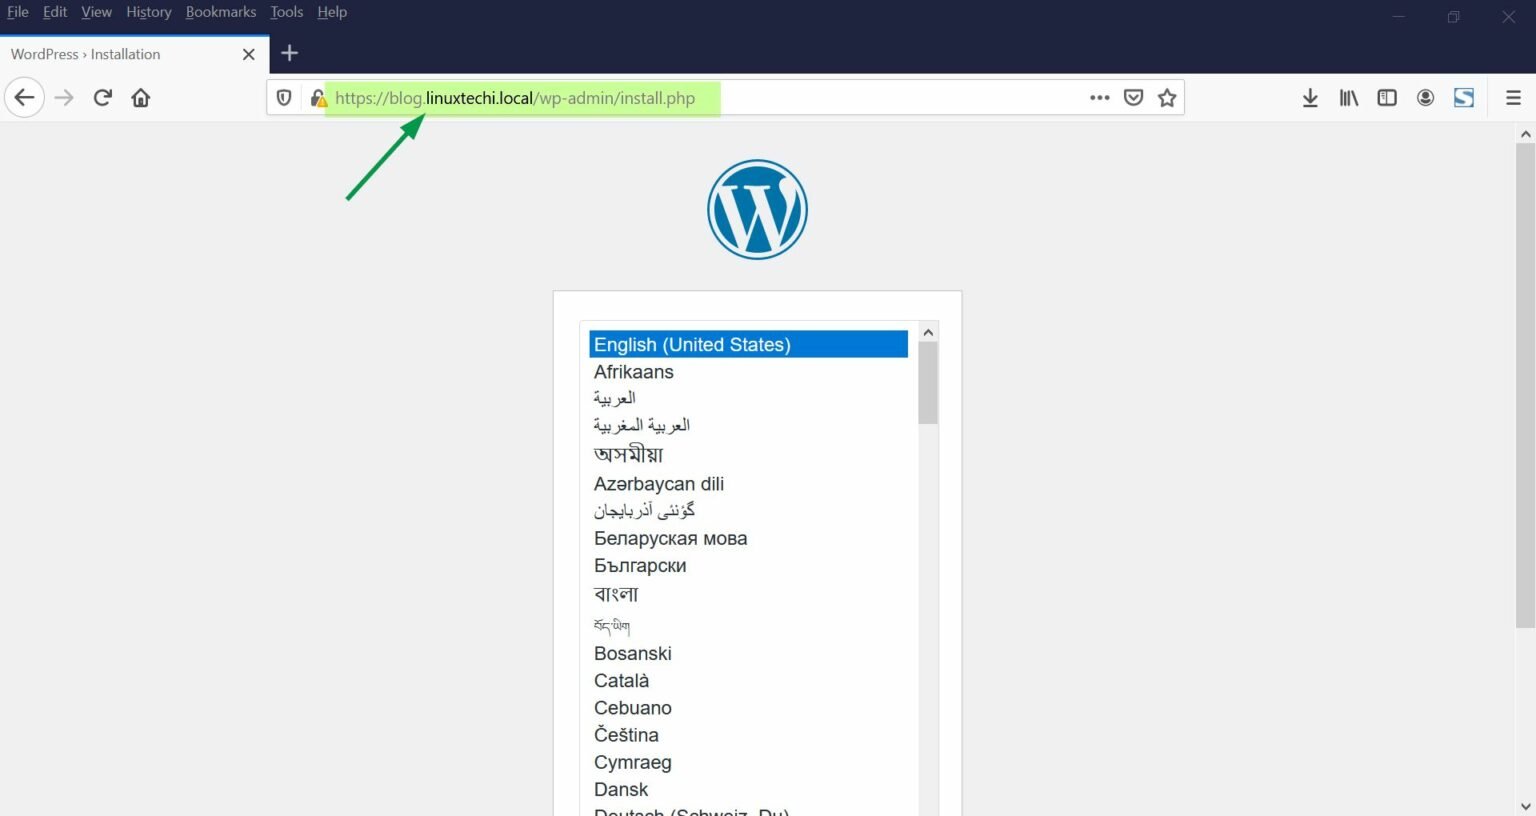This screenshot has height=816, width=1536.
Task: Open a new tab with plus button
Action: [x=290, y=53]
